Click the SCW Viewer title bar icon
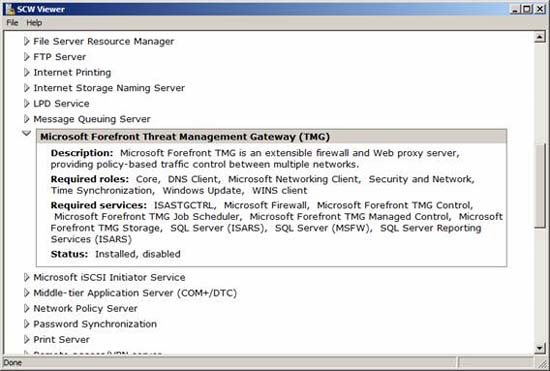The image size is (550, 371). pyautogui.click(x=10, y=9)
